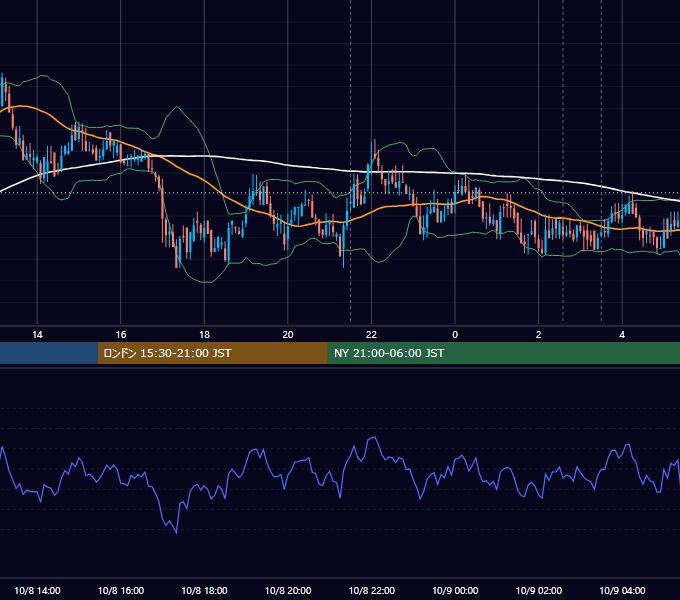Select the 22 hour label on time axis
The height and width of the screenshot is (600, 680).
371,335
